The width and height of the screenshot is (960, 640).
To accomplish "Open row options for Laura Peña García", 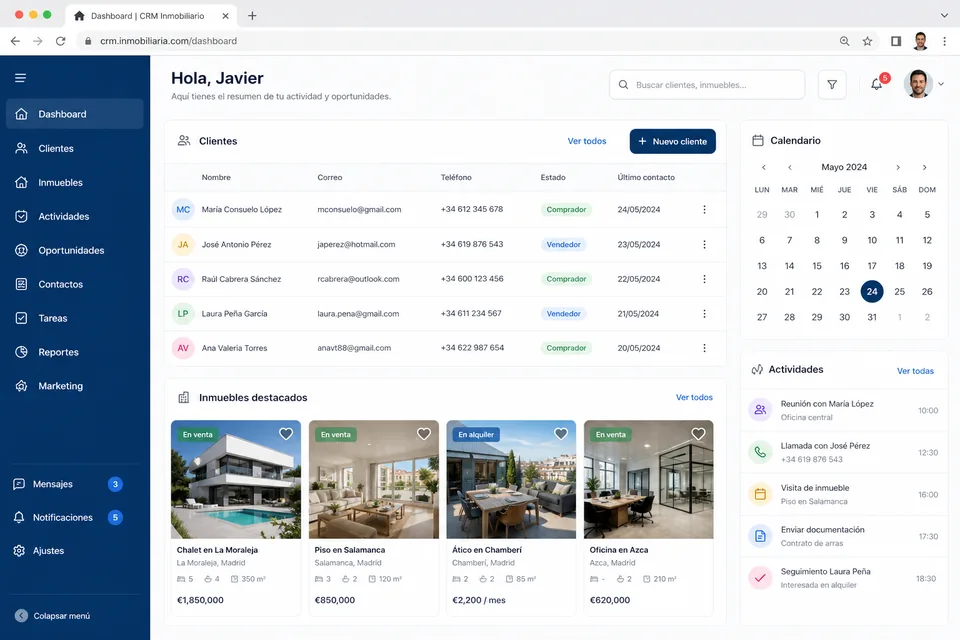I will point(704,314).
